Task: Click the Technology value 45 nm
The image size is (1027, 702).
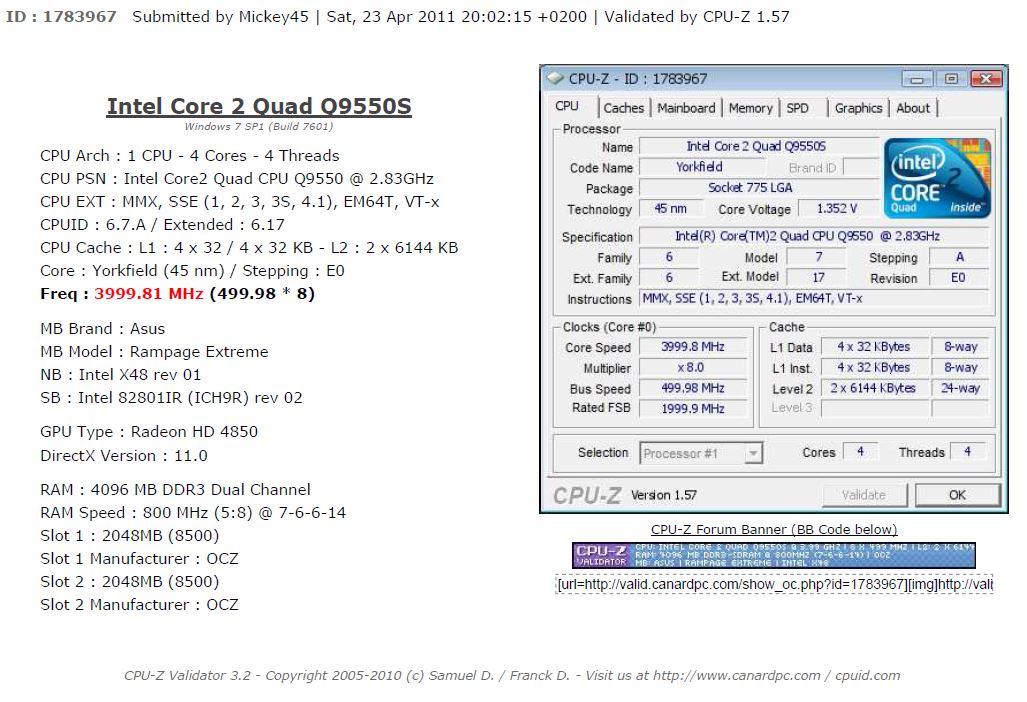Action: point(670,208)
